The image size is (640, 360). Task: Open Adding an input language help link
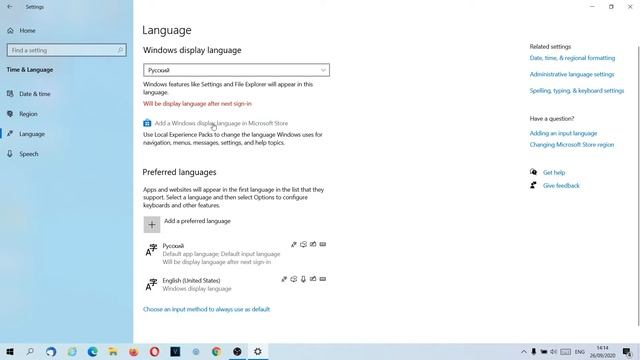pos(563,133)
